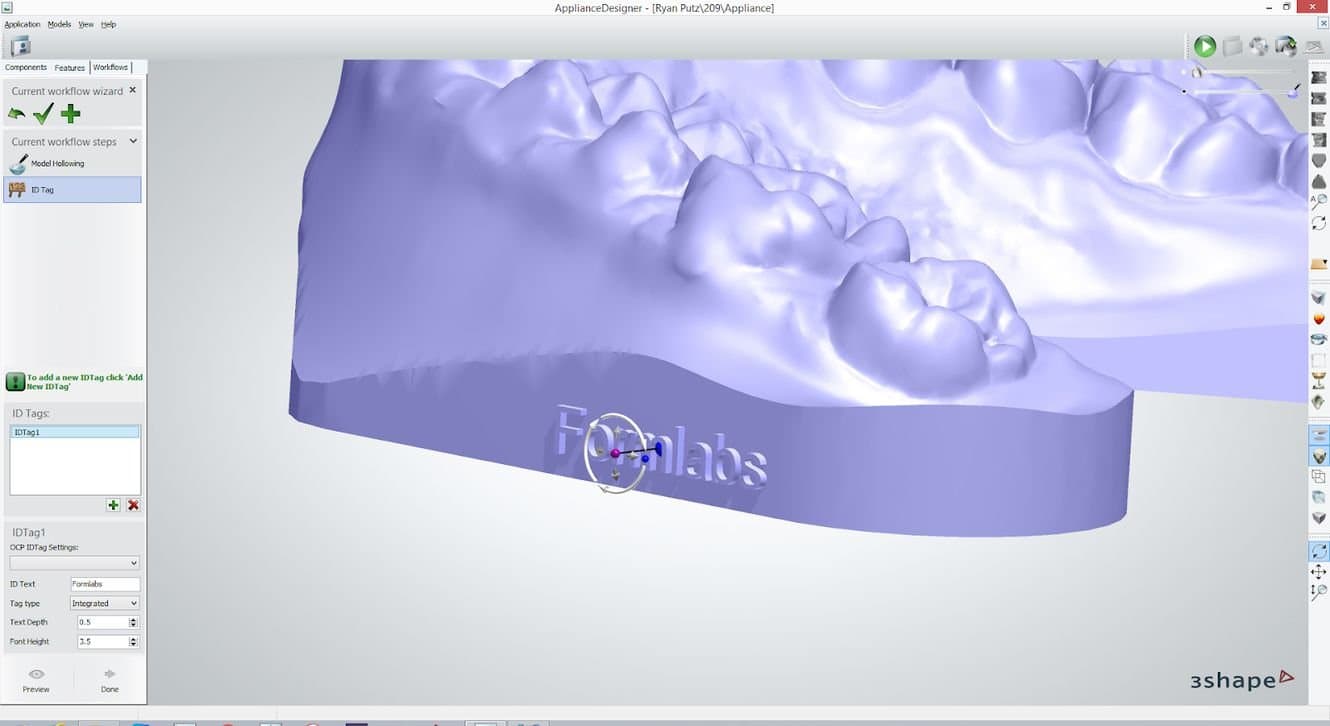Click the gray shield-shaped arch view icon
The width and height of the screenshot is (1330, 726).
point(1319,160)
